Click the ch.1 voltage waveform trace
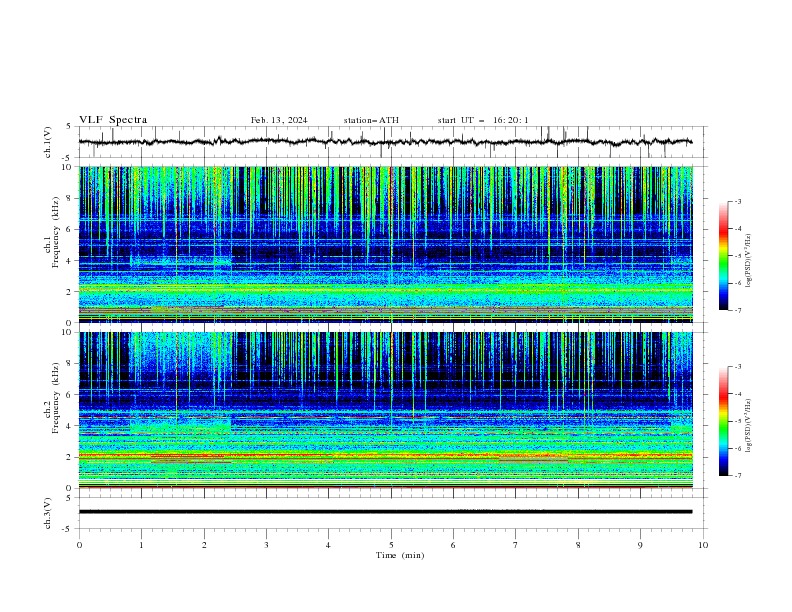 (385, 142)
